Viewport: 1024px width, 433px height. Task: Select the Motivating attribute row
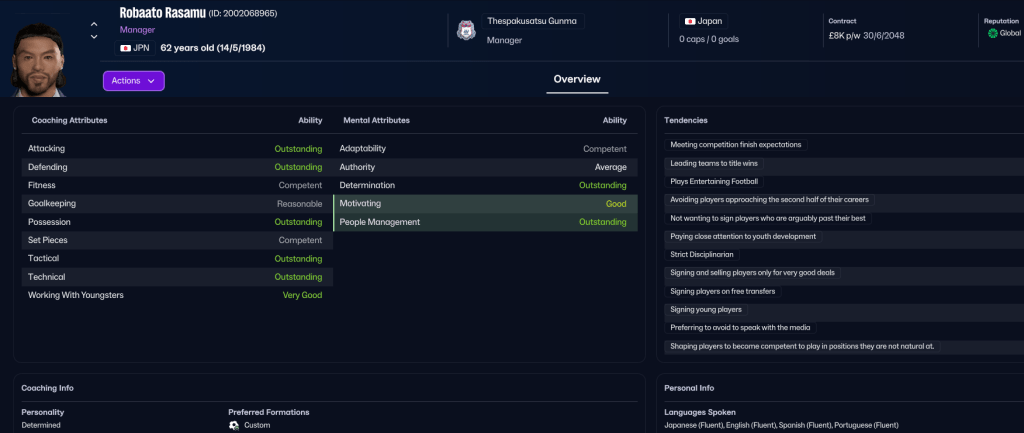point(485,204)
